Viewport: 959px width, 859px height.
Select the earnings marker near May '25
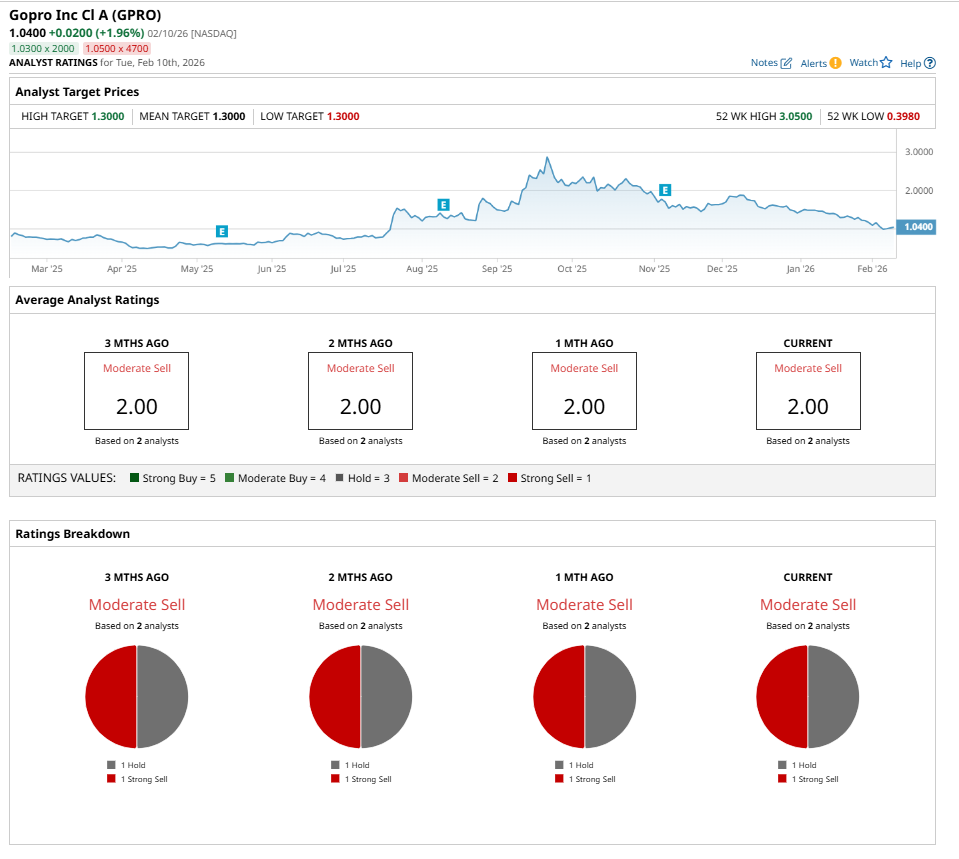(222, 231)
